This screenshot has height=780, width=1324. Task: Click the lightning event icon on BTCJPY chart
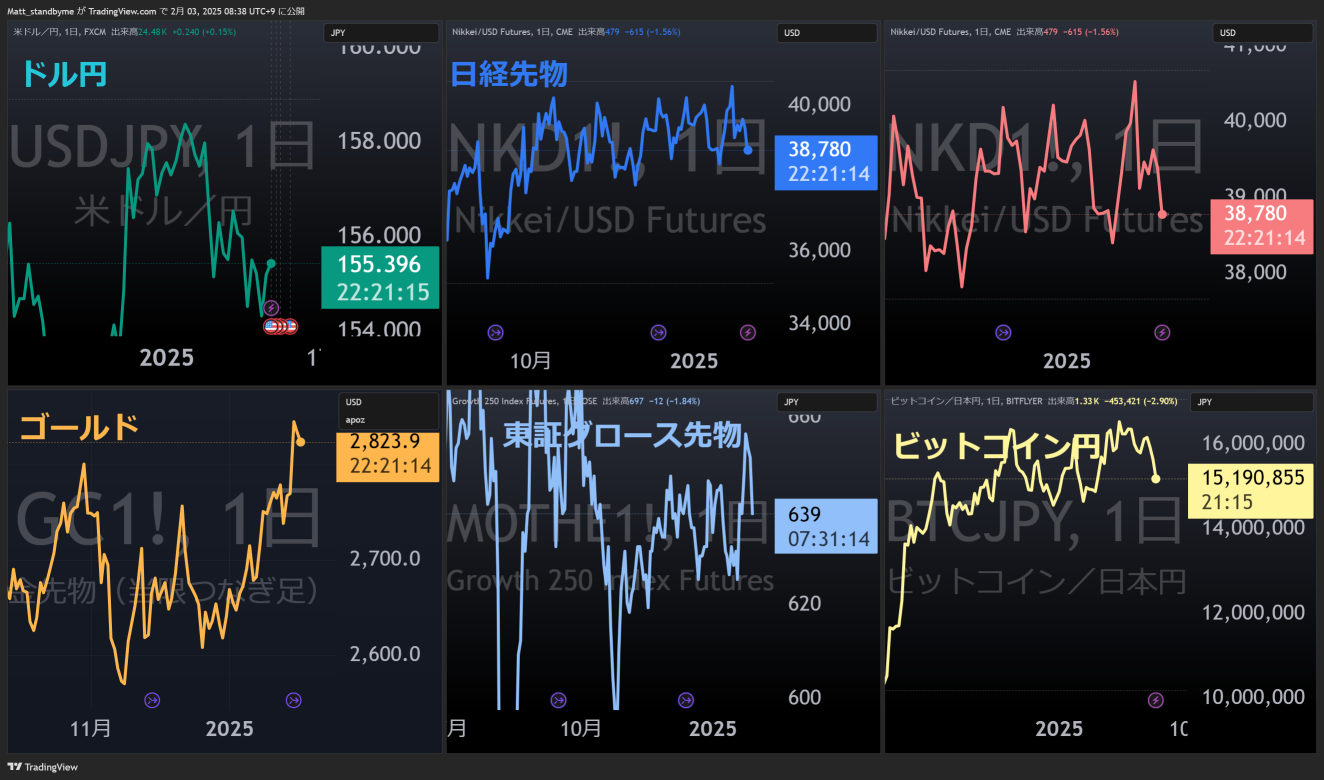(x=1156, y=699)
